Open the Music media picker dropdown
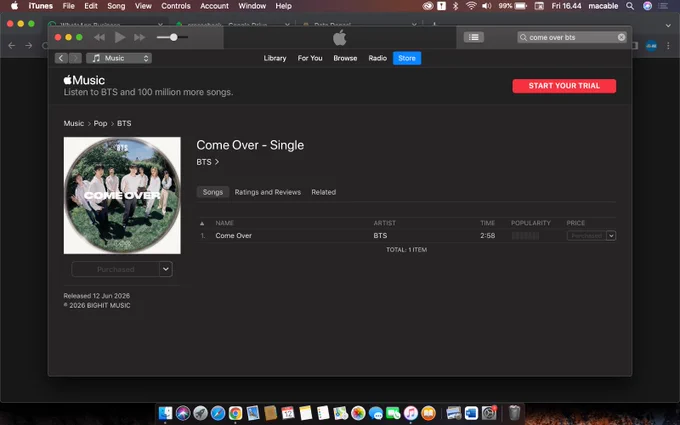 (x=119, y=58)
